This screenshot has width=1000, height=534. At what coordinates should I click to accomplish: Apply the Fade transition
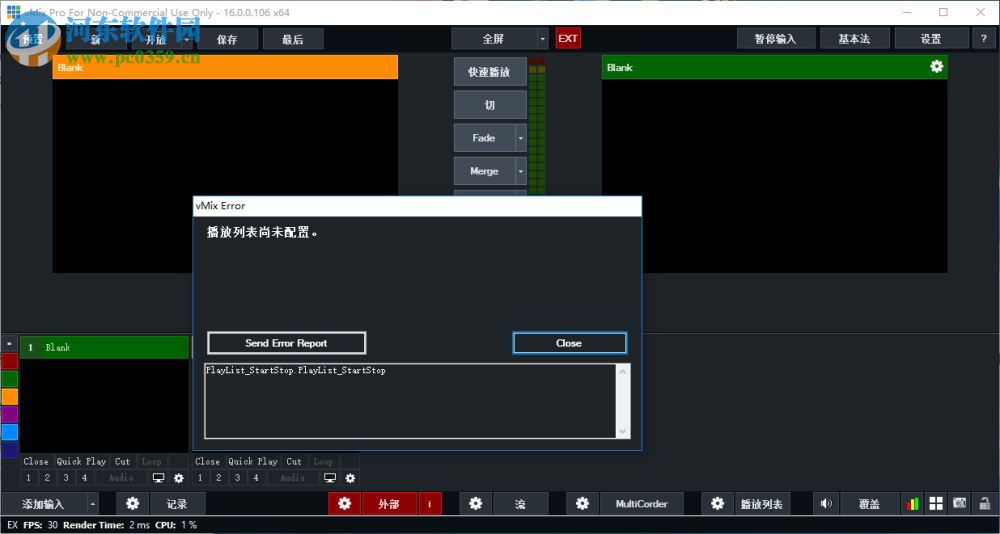[484, 138]
